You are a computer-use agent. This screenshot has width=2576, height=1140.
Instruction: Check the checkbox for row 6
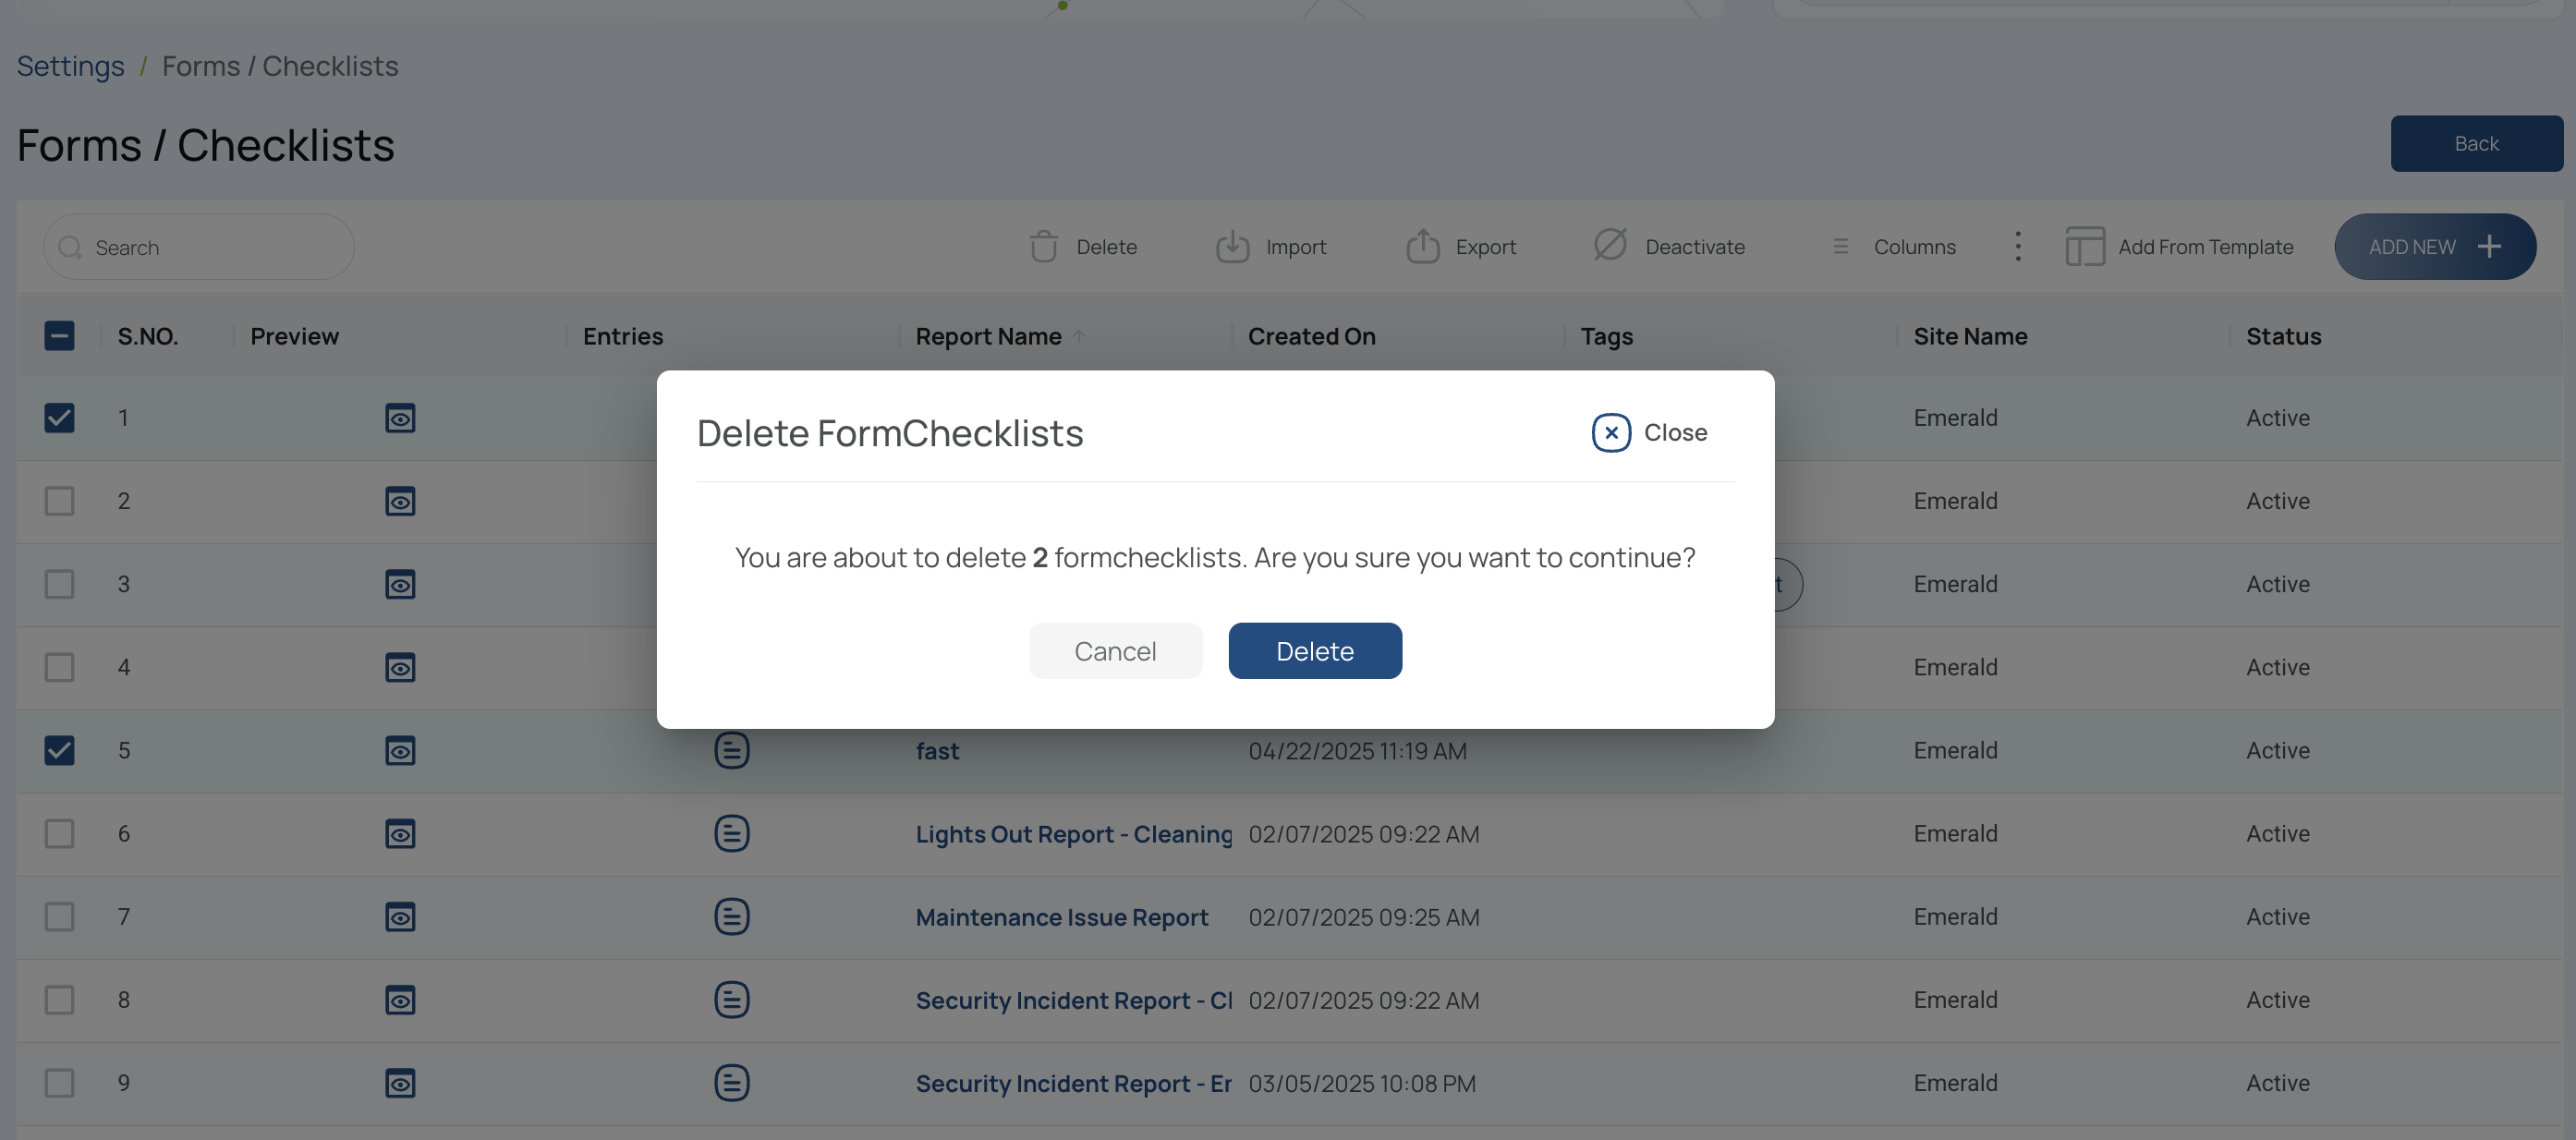coord(59,833)
